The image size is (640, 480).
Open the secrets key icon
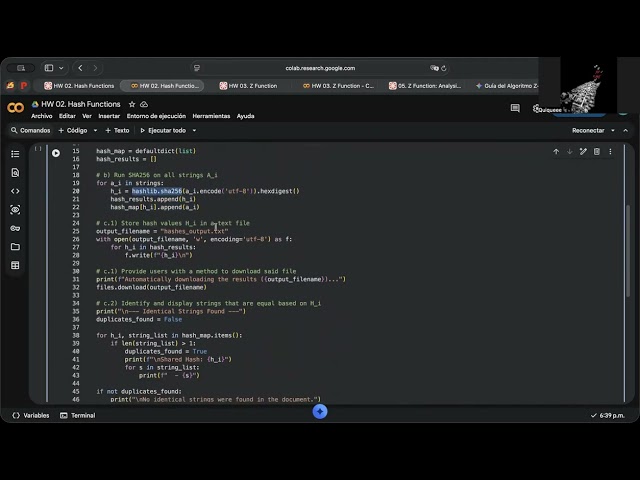(15, 228)
